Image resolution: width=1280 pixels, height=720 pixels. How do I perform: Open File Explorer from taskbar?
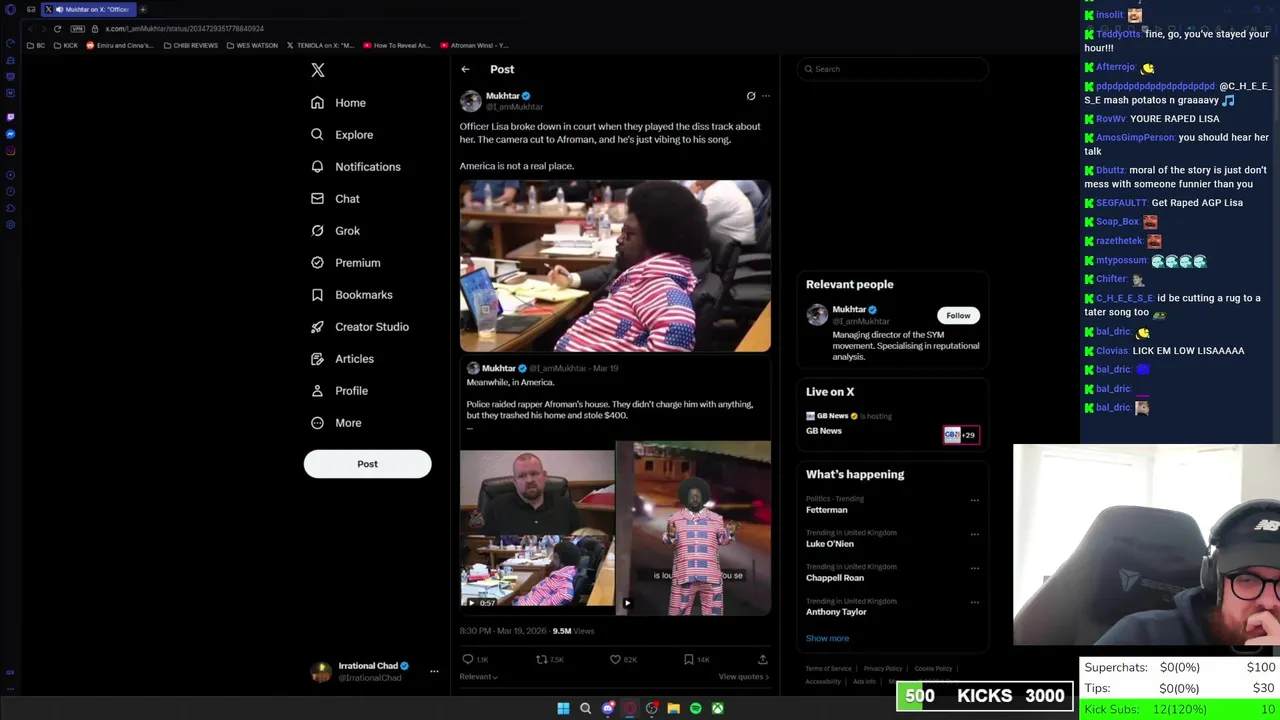tap(674, 709)
